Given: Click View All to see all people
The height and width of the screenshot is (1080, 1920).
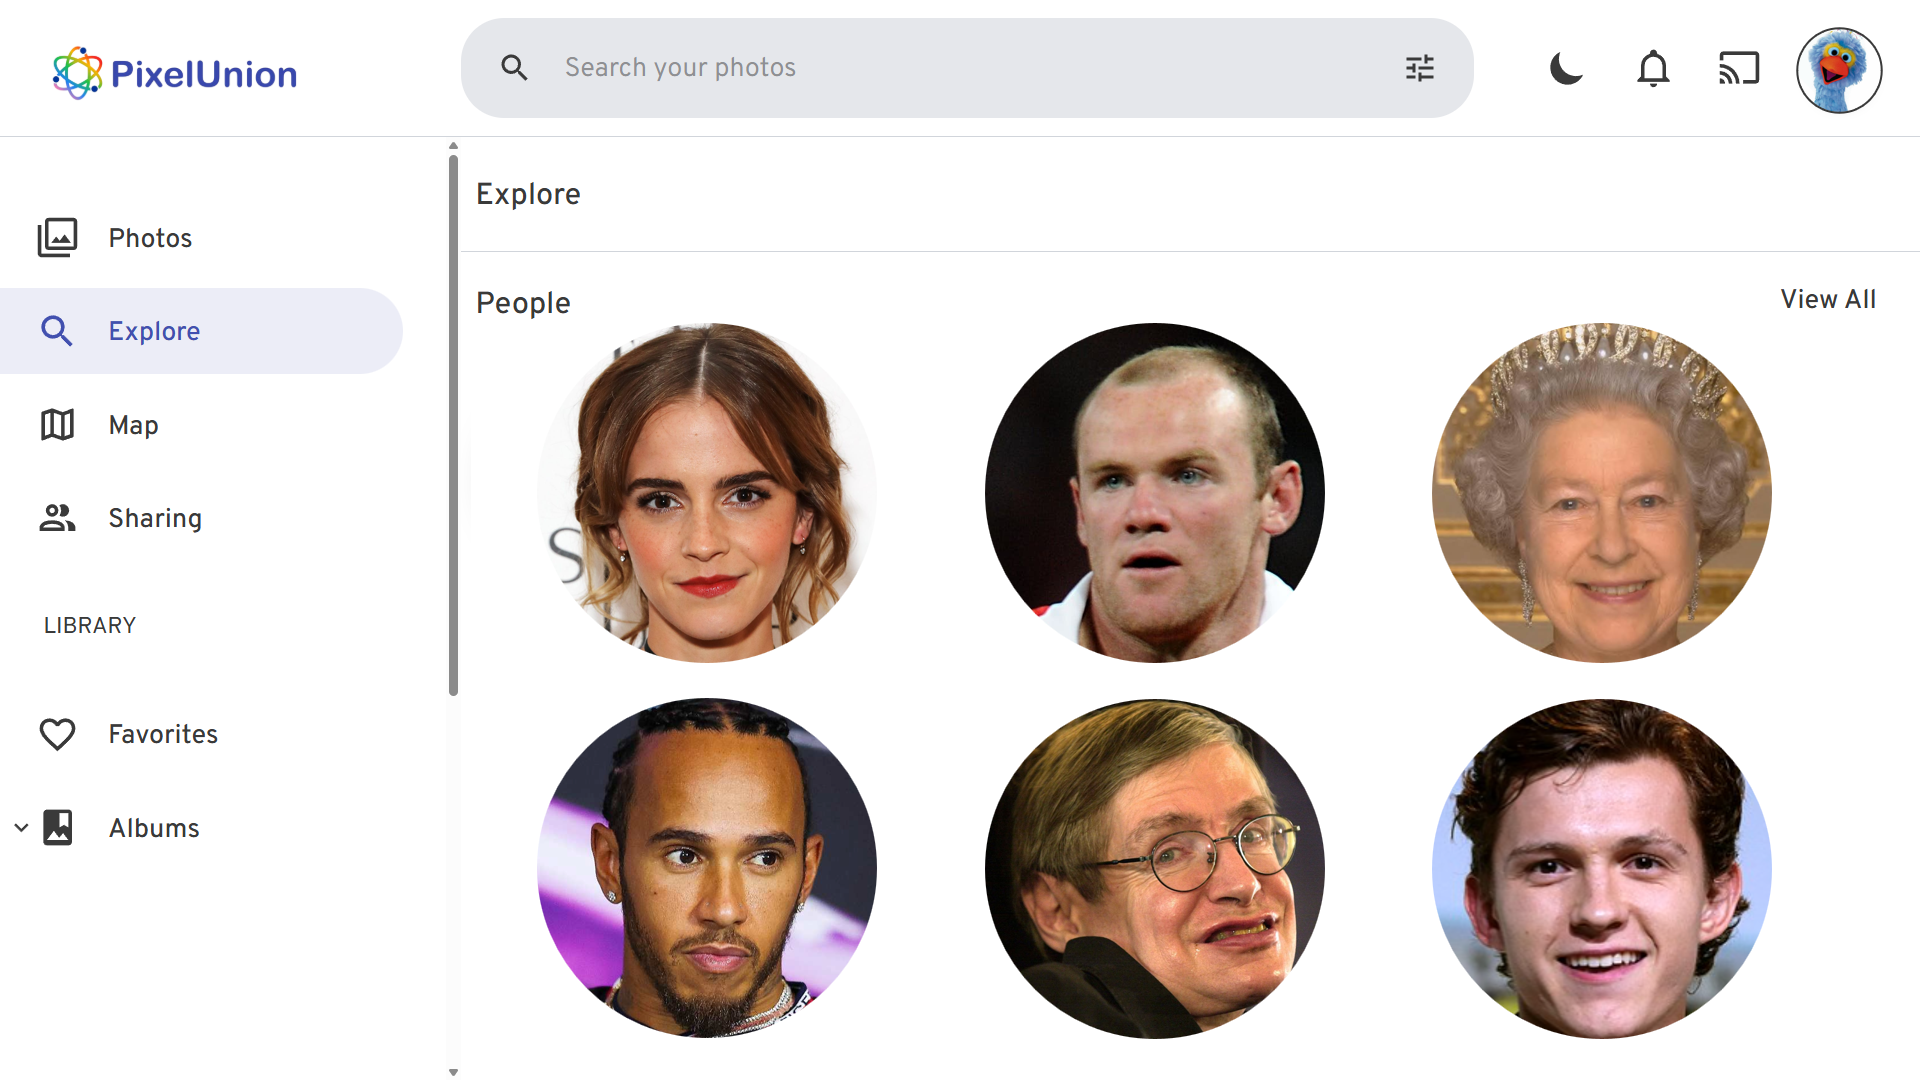Looking at the screenshot, I should coord(1827,298).
